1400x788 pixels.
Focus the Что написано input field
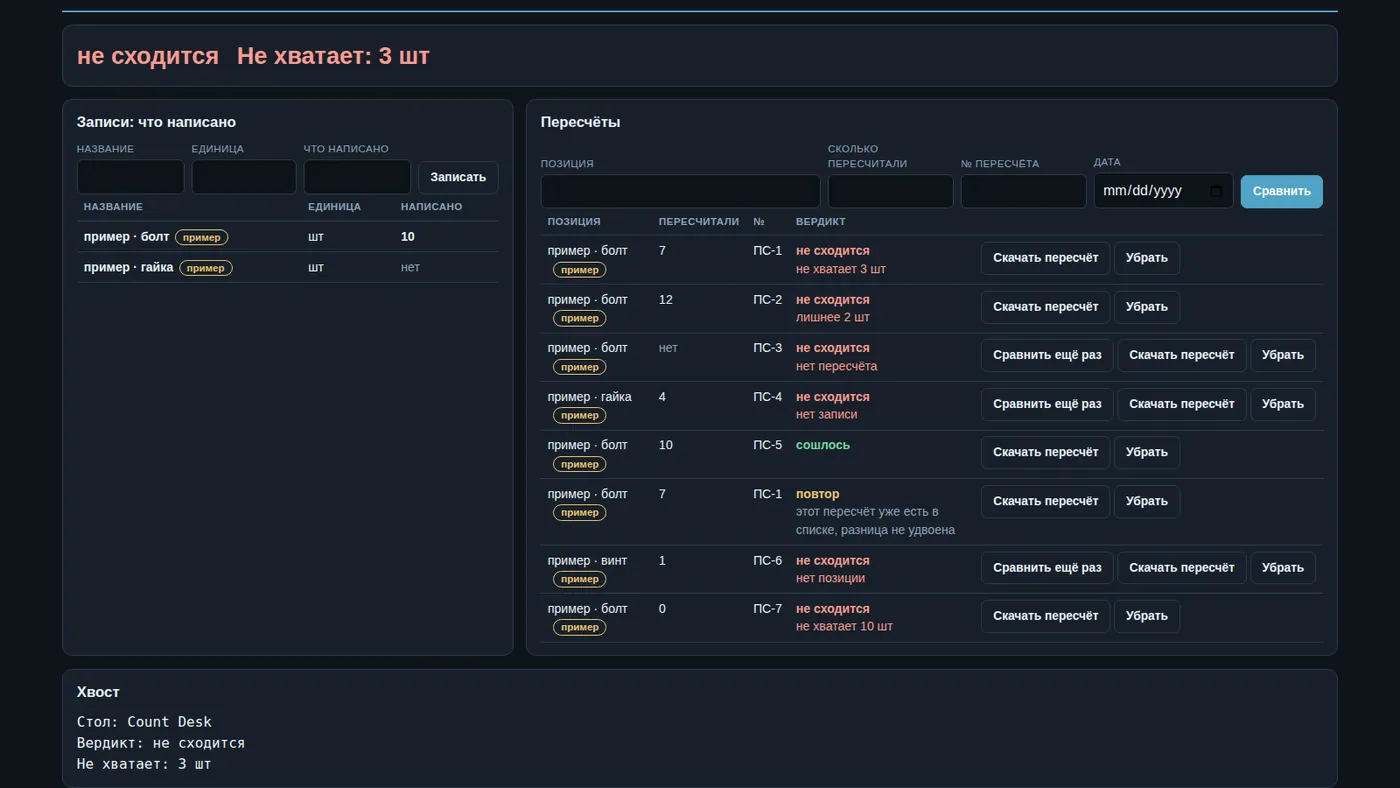tap(357, 177)
